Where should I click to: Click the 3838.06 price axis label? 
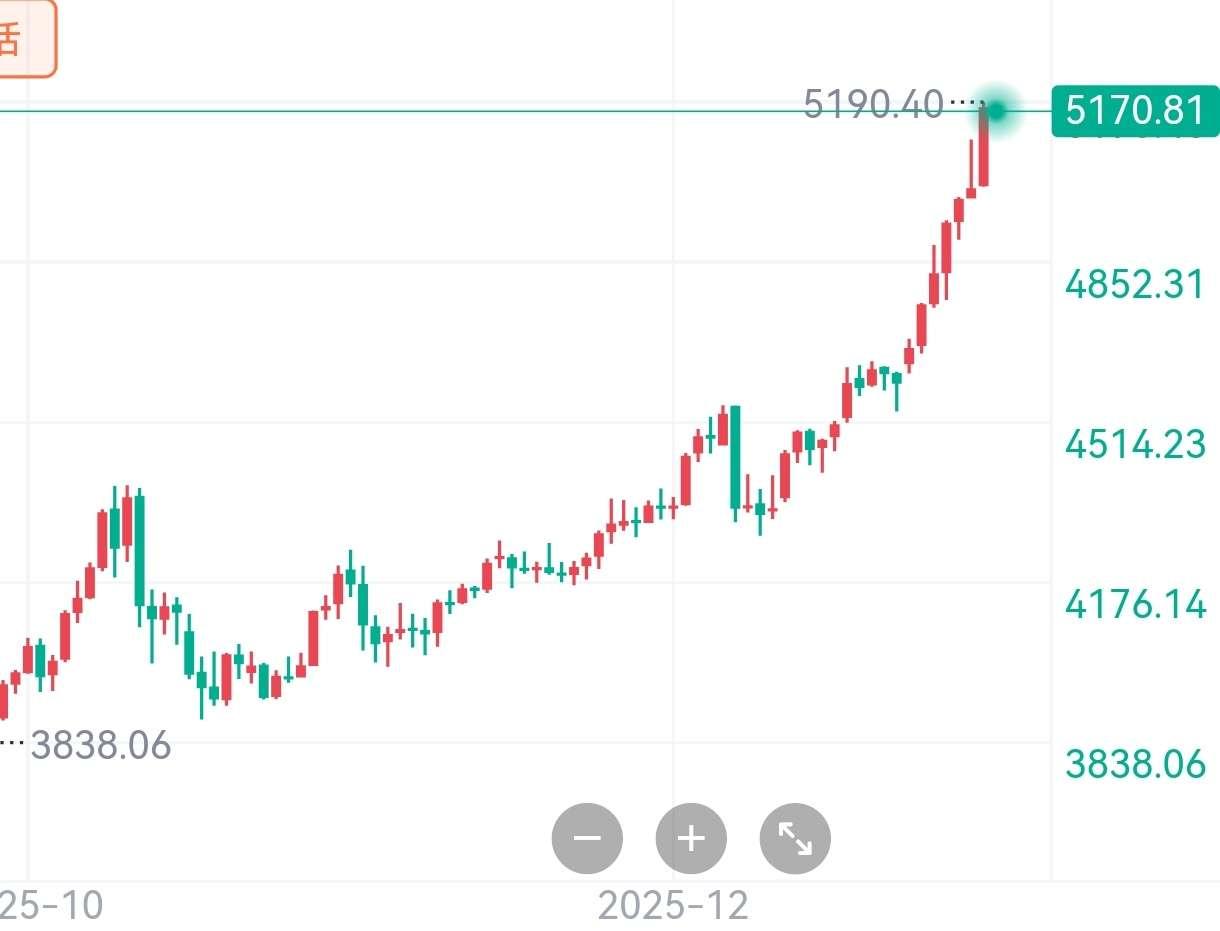pos(1135,764)
